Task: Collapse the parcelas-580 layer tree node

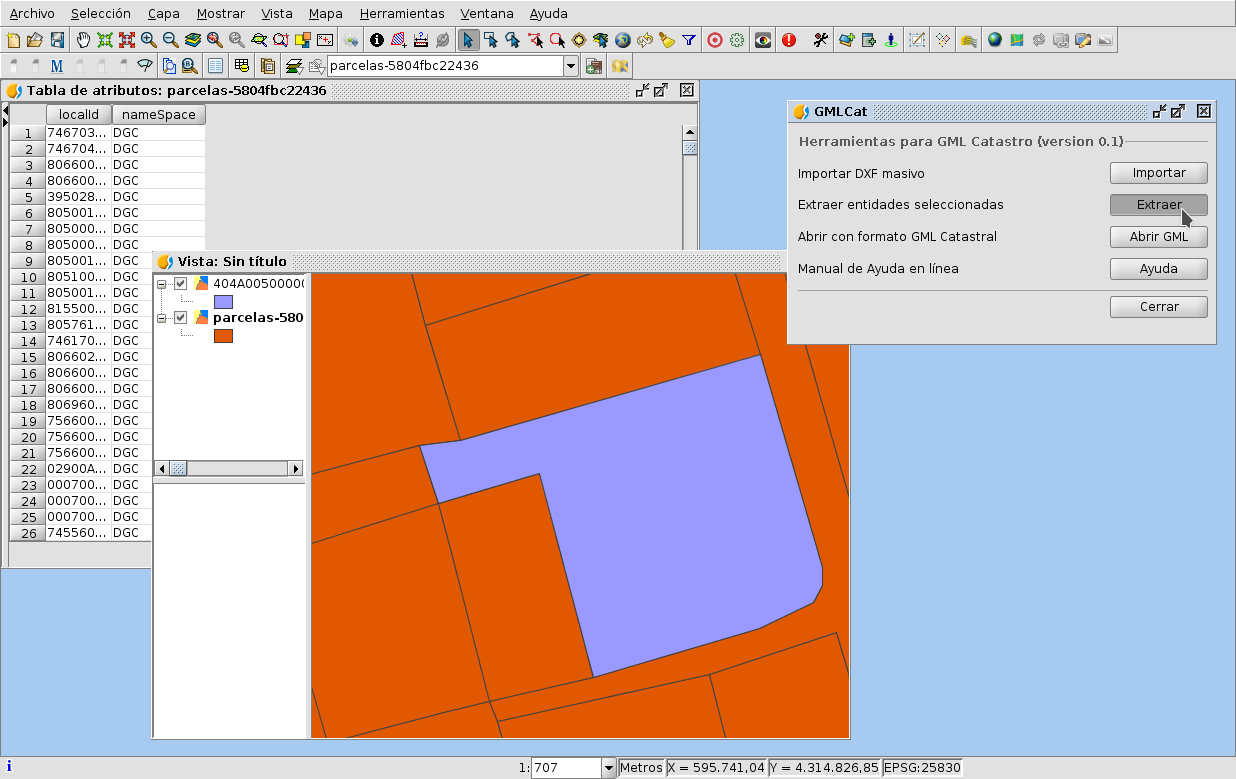Action: [162, 317]
